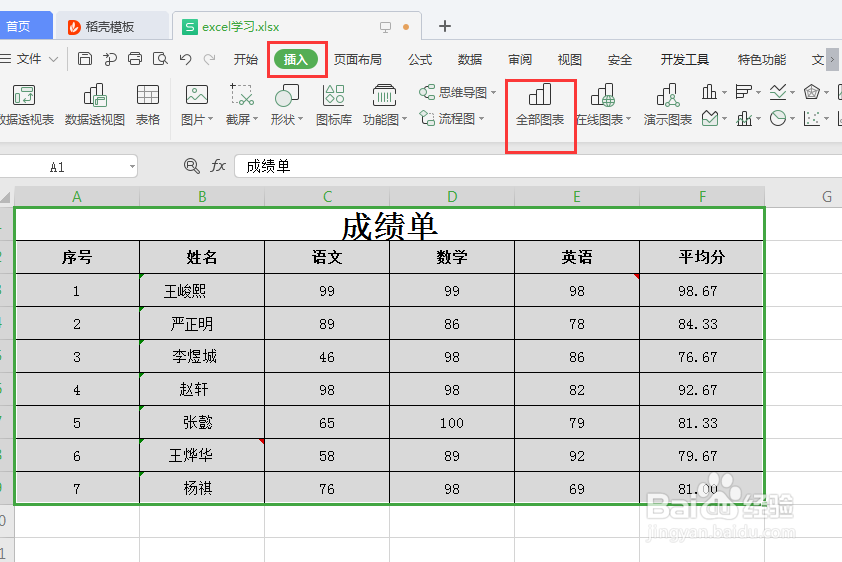Insert a 流程图 flowchart

448,118
